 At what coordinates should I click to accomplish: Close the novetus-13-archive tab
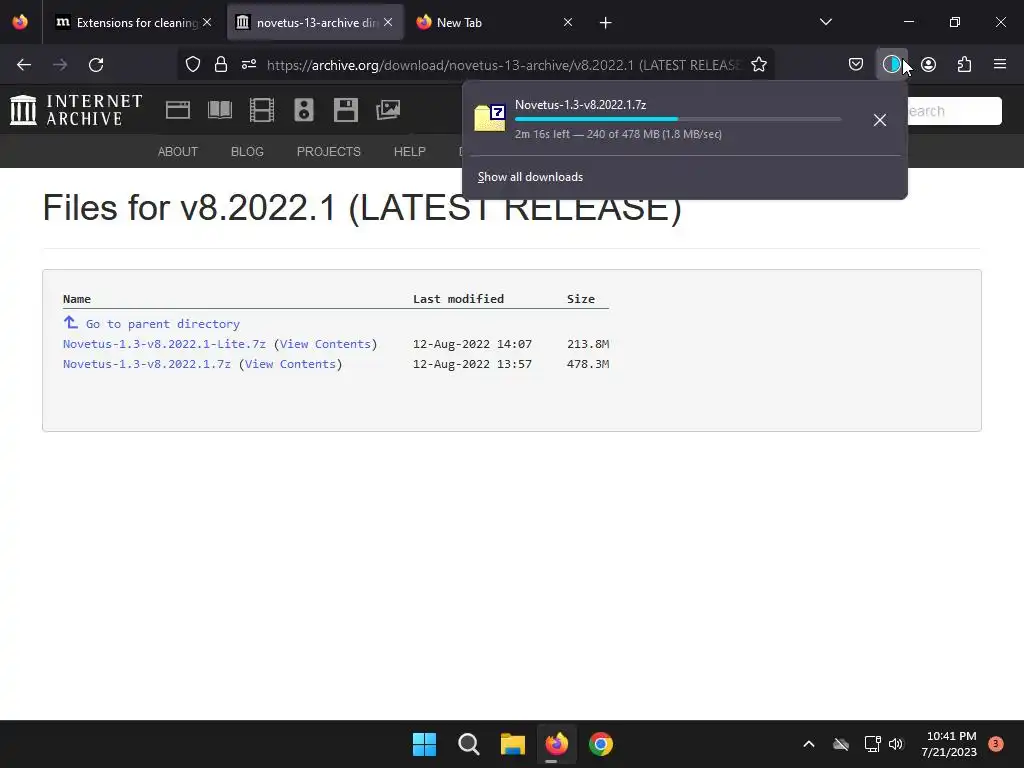point(388,22)
